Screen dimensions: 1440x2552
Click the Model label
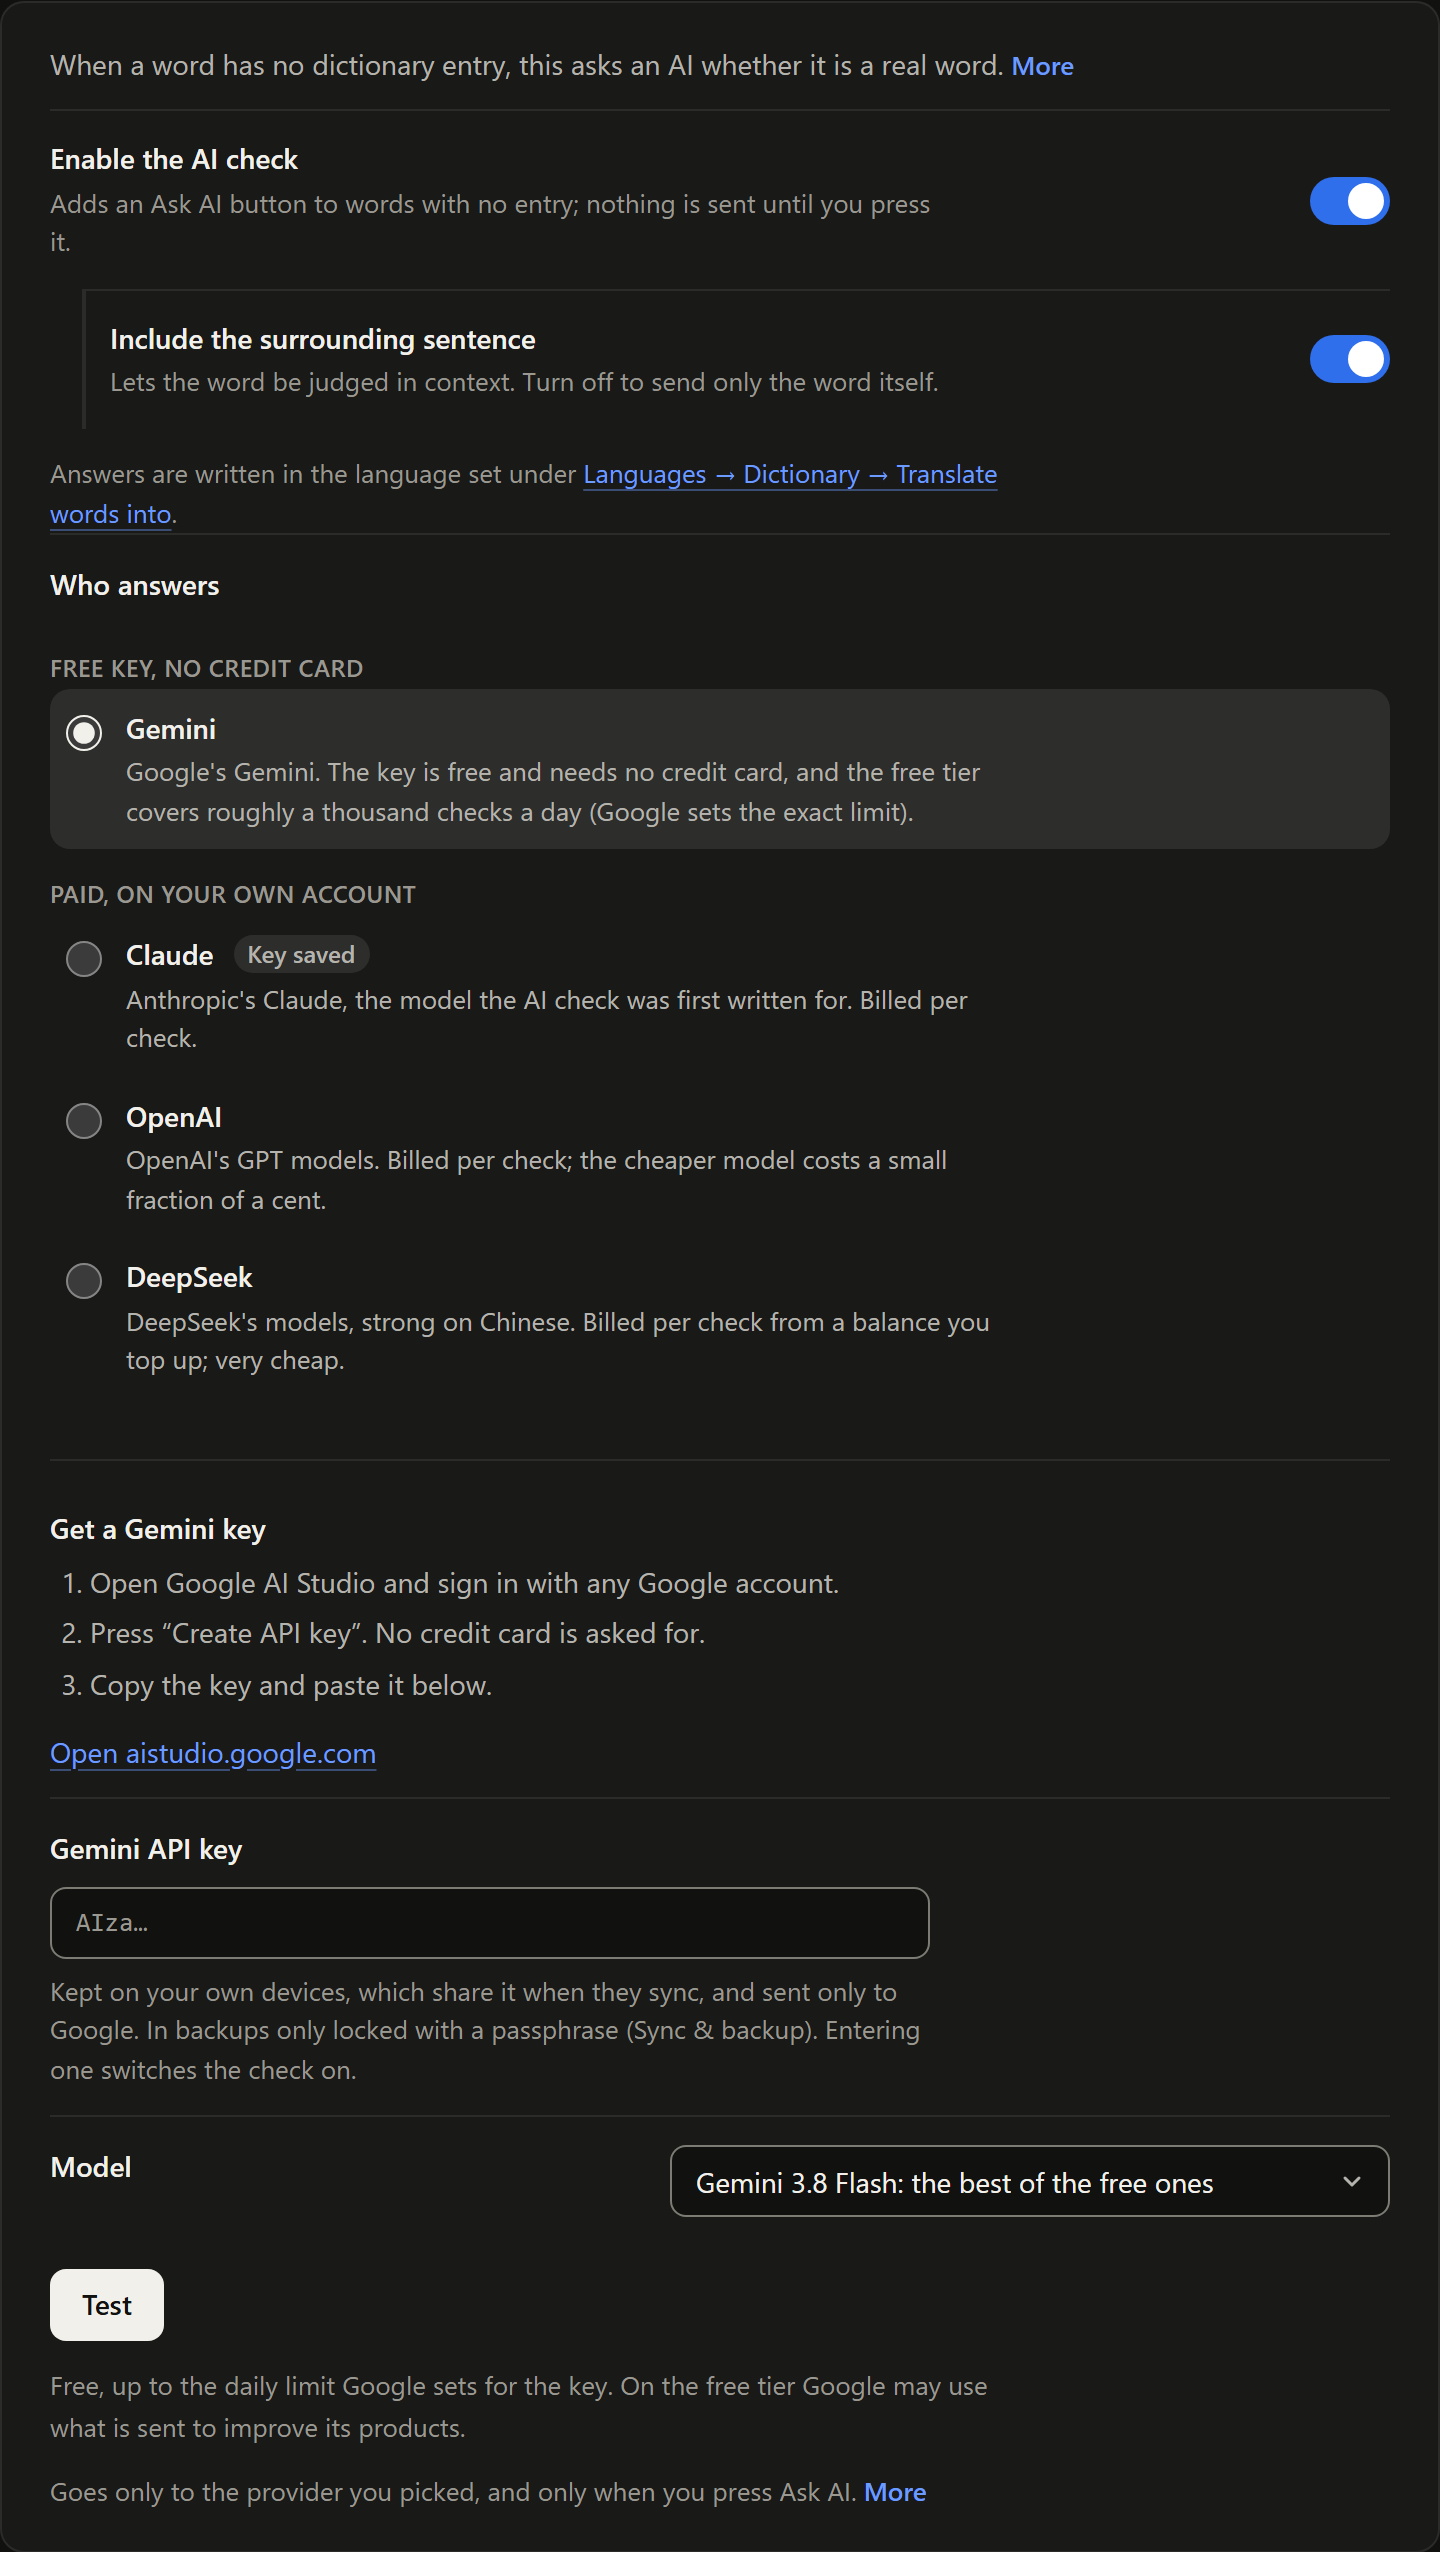click(91, 2167)
